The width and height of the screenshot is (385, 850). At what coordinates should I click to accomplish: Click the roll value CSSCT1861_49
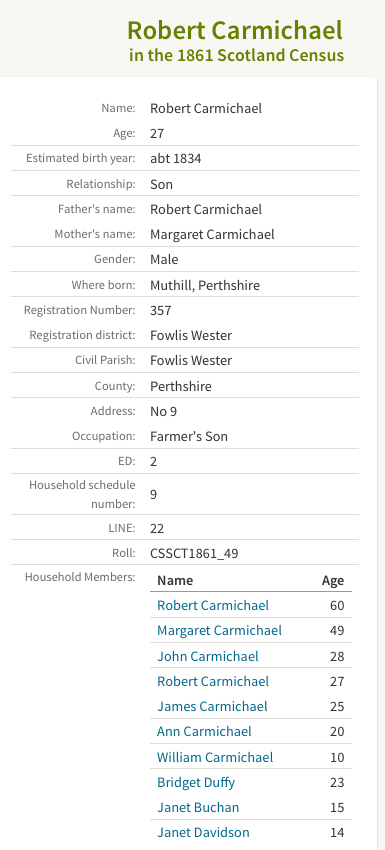tap(194, 553)
